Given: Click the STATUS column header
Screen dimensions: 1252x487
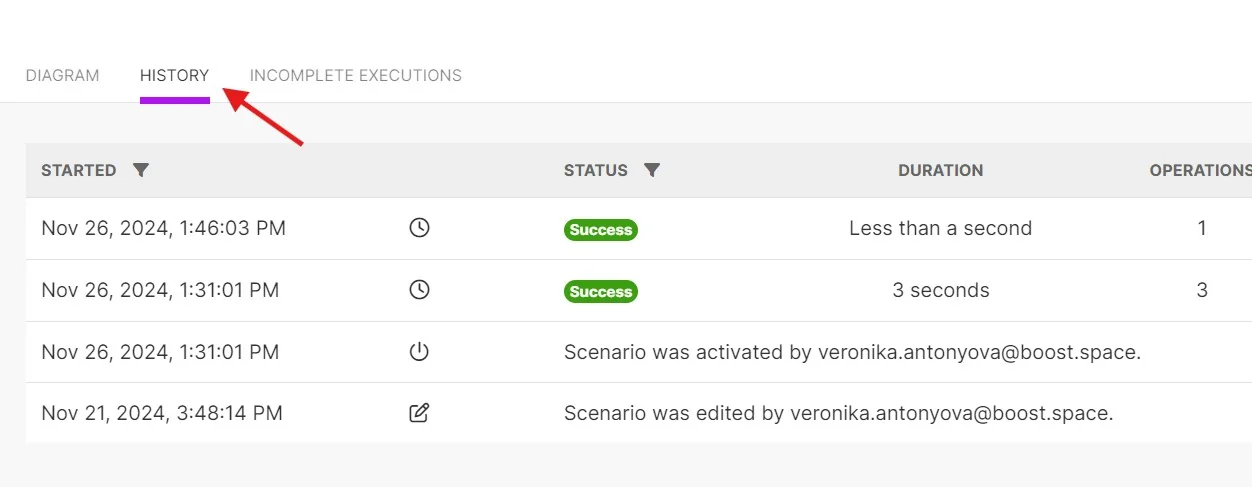Looking at the screenshot, I should pyautogui.click(x=596, y=170).
